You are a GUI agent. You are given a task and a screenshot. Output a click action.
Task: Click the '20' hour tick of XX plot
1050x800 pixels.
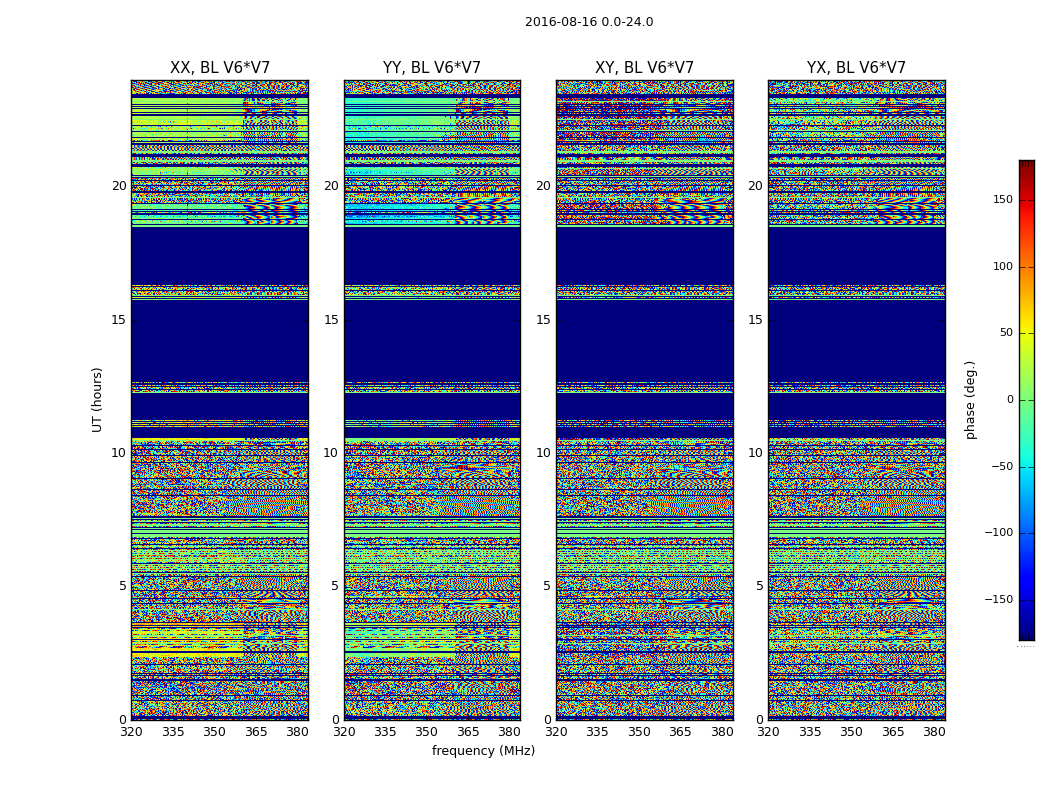[x=119, y=186]
